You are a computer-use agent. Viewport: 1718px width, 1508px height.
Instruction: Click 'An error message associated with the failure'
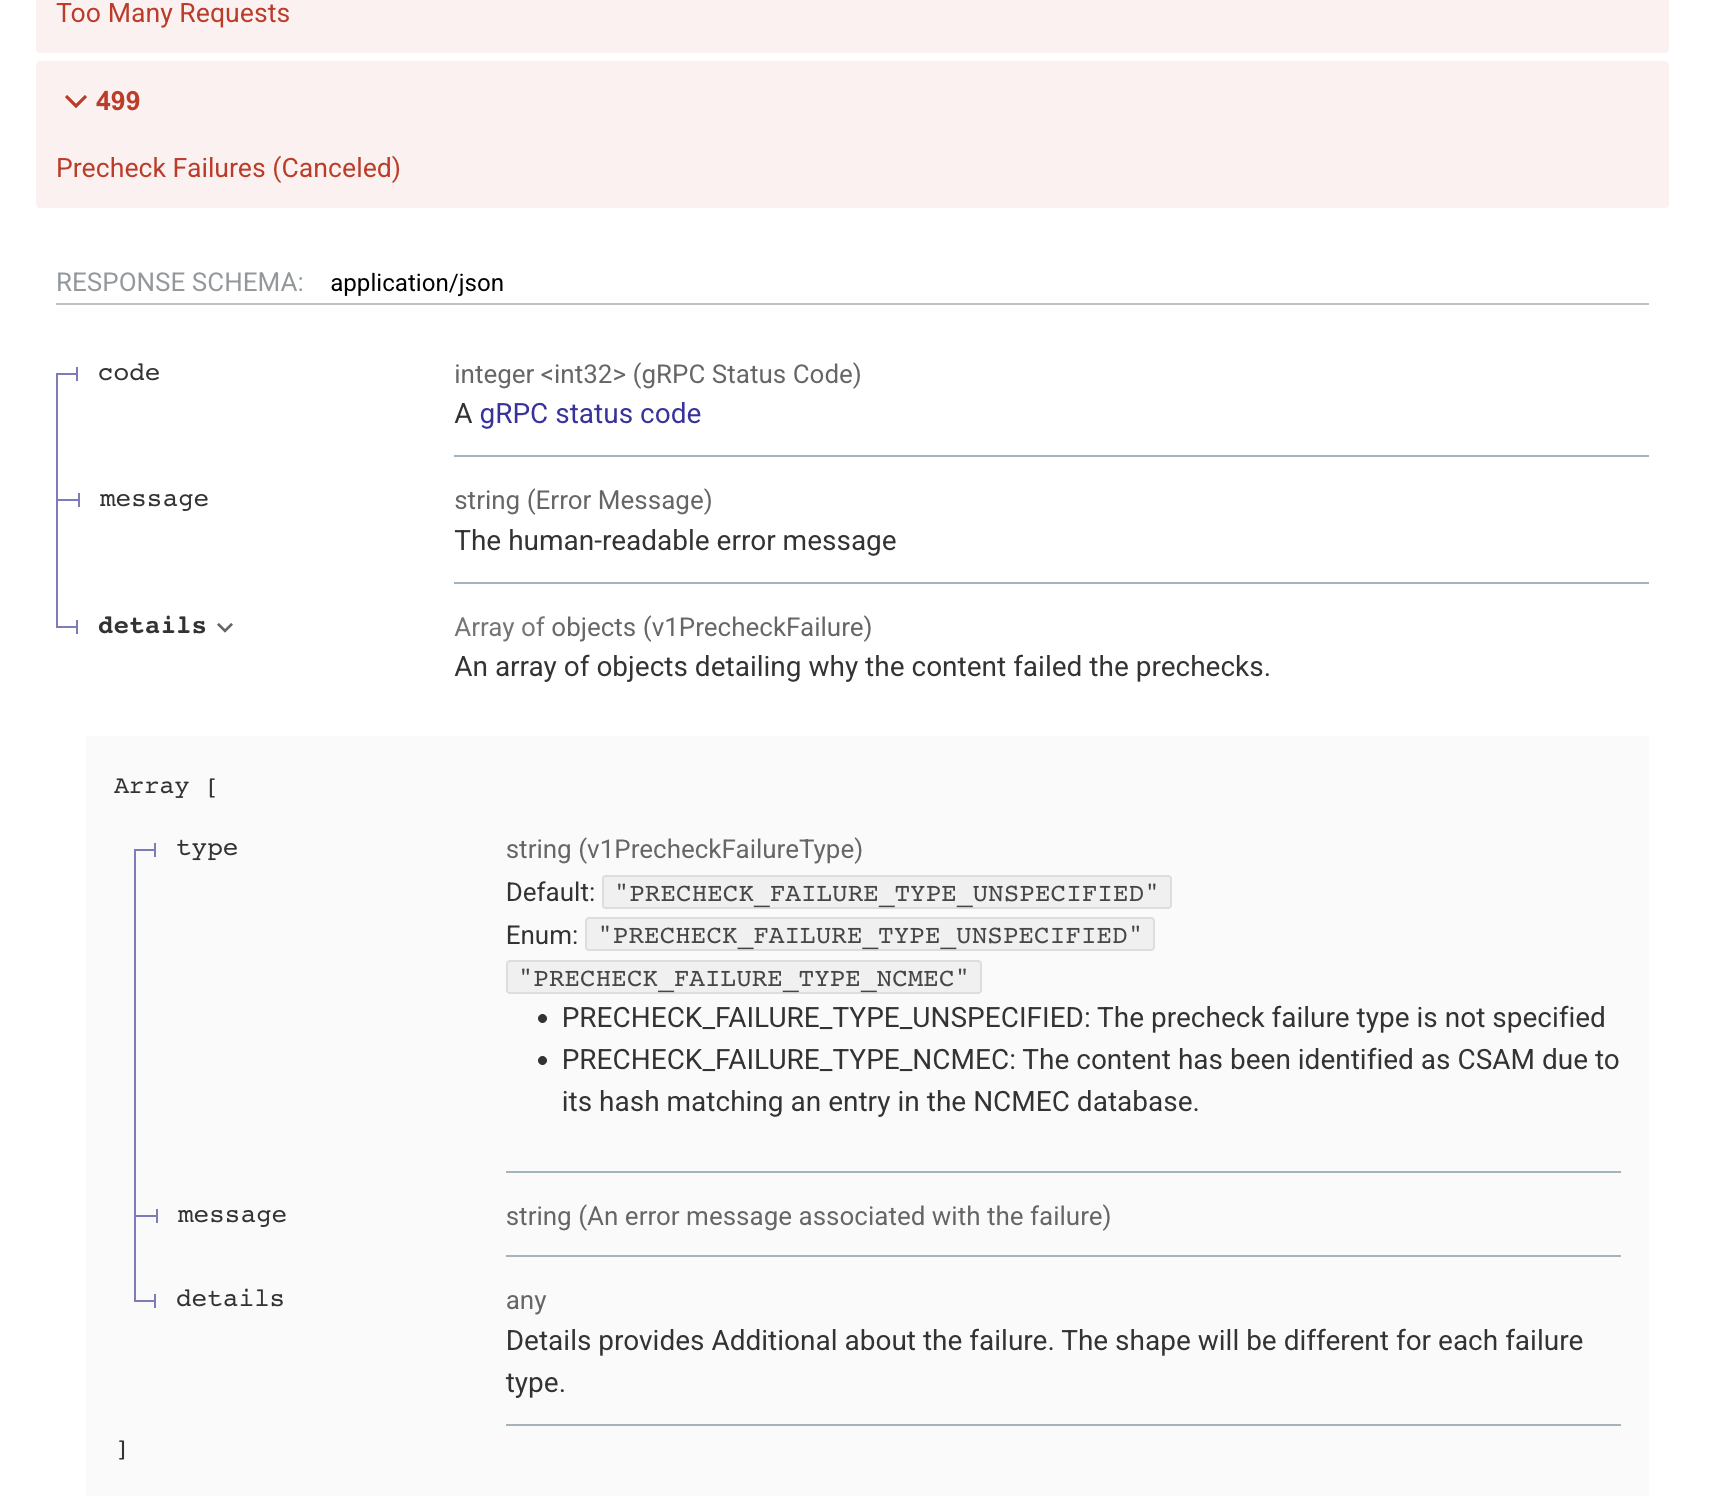click(x=845, y=1216)
